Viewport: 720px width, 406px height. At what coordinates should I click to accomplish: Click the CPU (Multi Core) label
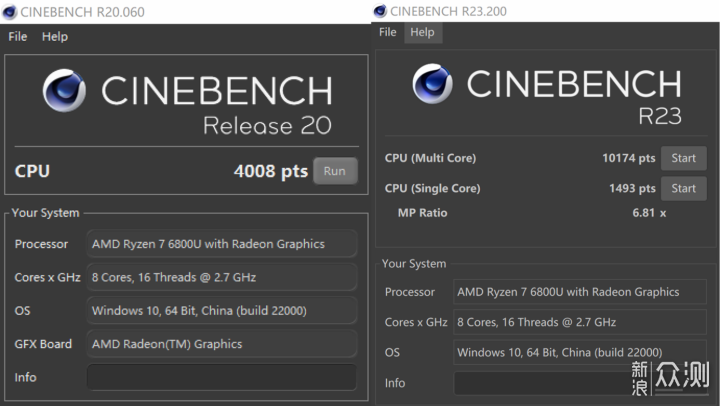[x=430, y=158]
